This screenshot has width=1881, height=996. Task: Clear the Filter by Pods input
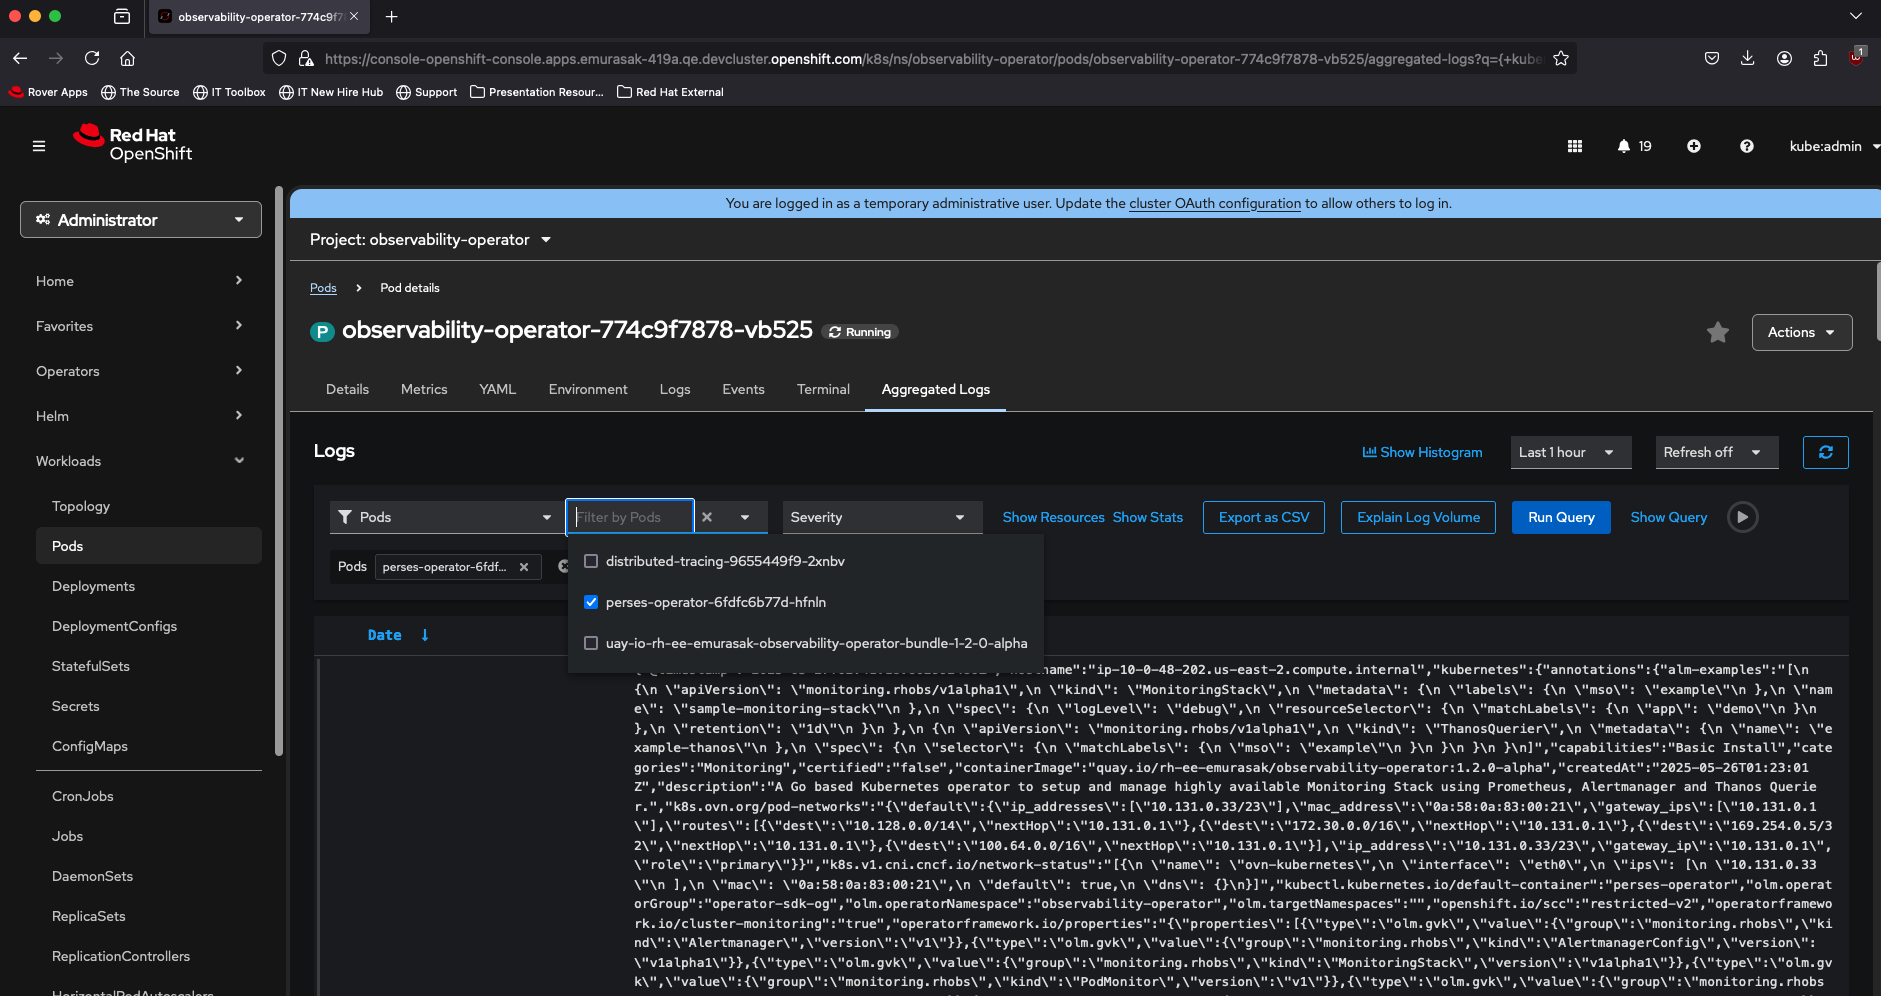tap(707, 517)
